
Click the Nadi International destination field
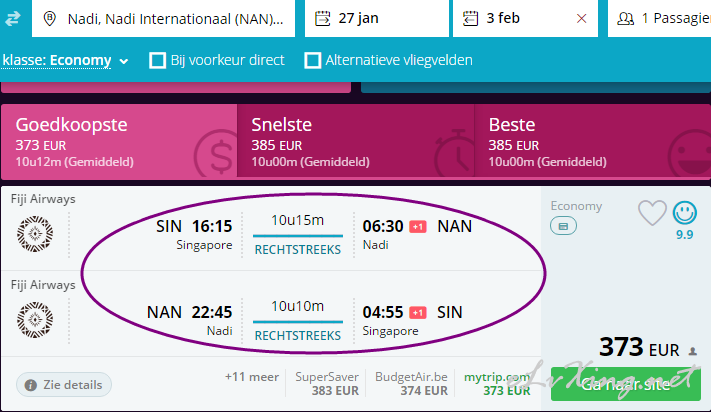(x=163, y=19)
